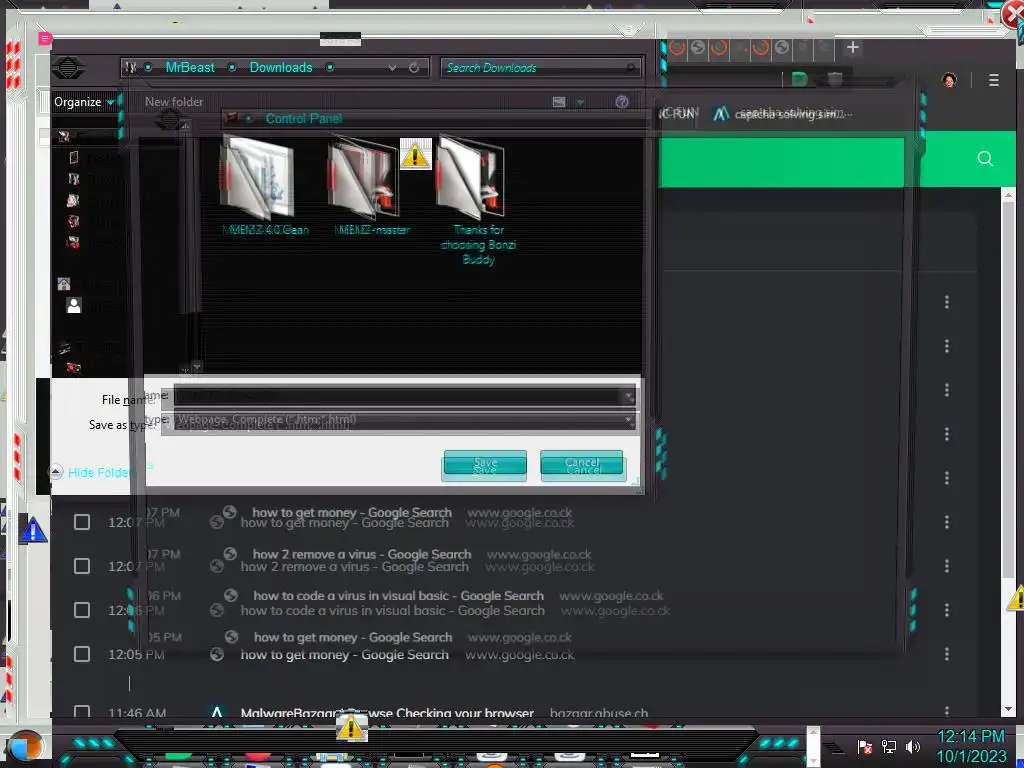Expand the Organize dropdown
Viewport: 1024px width, 768px height.
click(x=84, y=102)
